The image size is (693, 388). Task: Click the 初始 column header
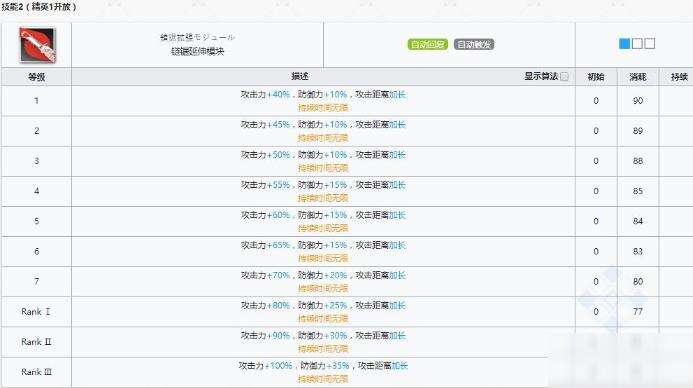pyautogui.click(x=596, y=77)
